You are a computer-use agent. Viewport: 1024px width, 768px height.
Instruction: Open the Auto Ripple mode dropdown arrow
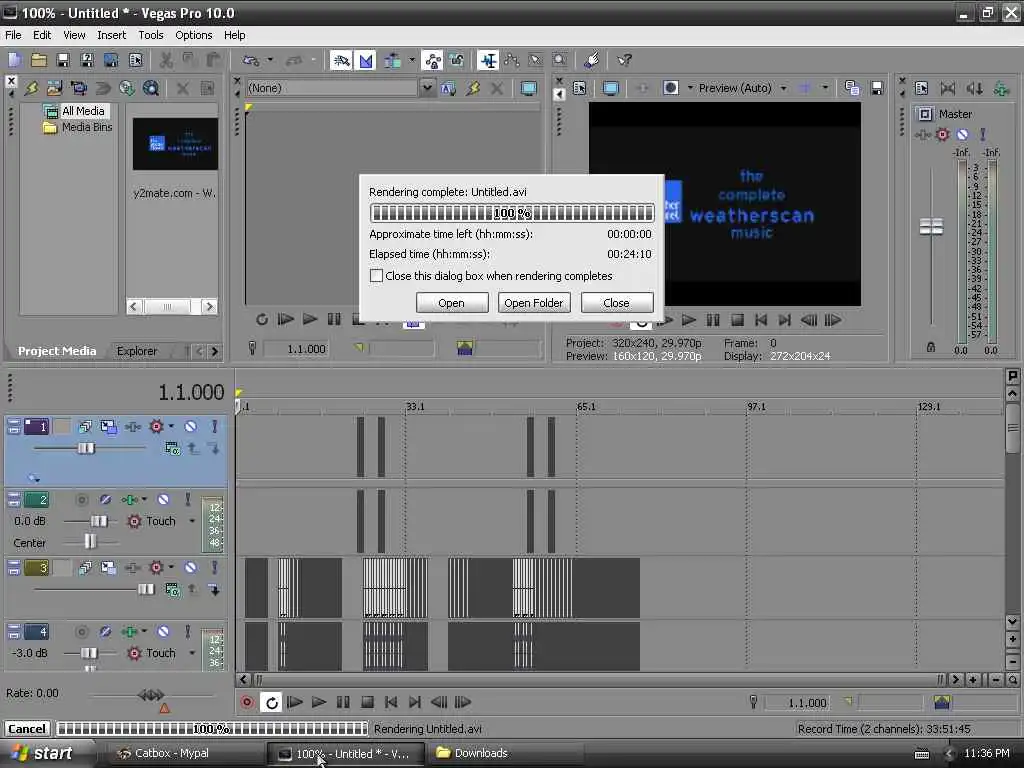pyautogui.click(x=411, y=61)
